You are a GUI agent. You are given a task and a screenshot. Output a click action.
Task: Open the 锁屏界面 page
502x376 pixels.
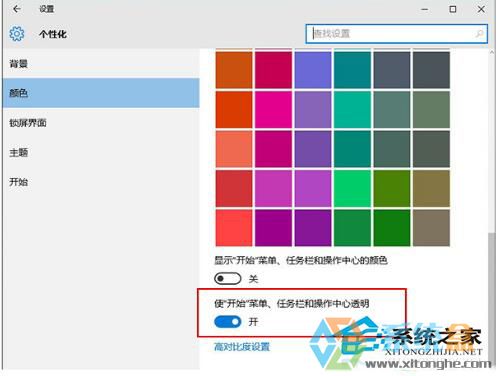pyautogui.click(x=101, y=123)
